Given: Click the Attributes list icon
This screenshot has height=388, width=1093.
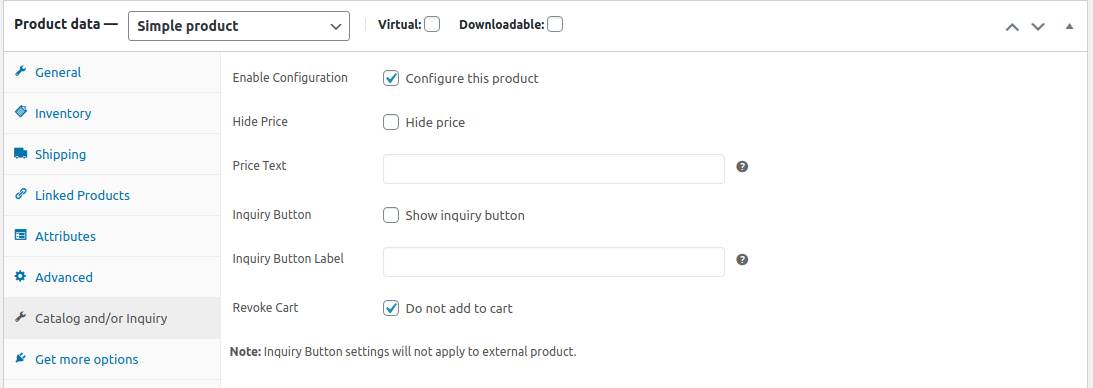Looking at the screenshot, I should (20, 235).
